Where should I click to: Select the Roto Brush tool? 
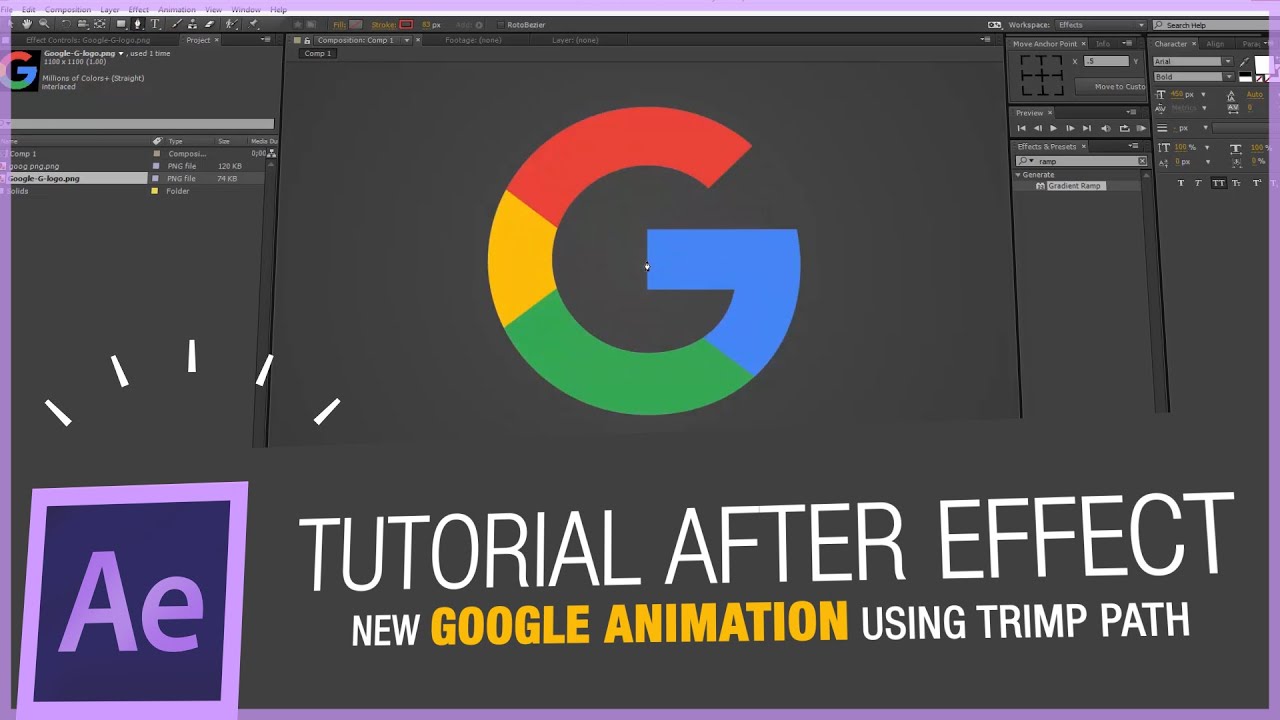(231, 24)
